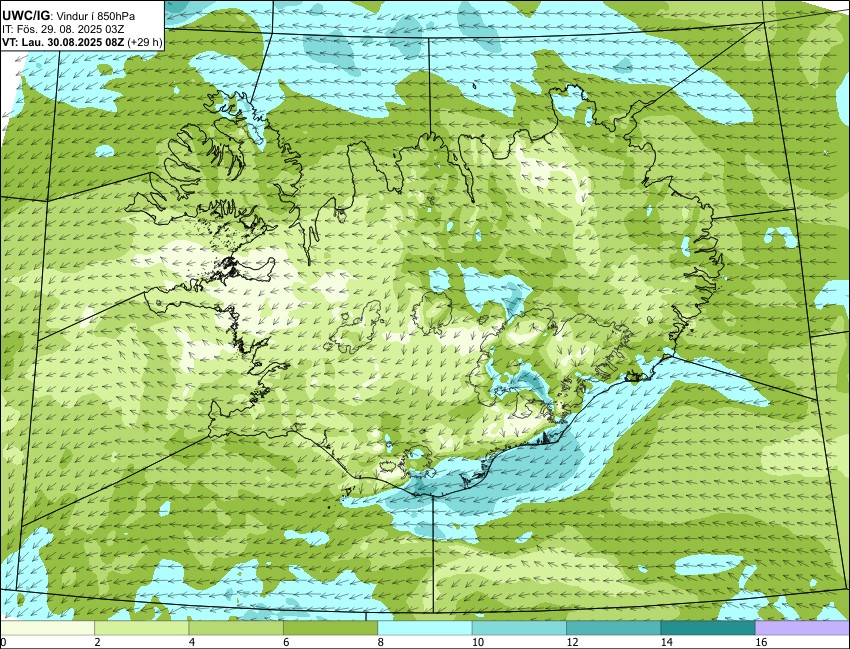Click the legend value label '12'

pos(572,642)
